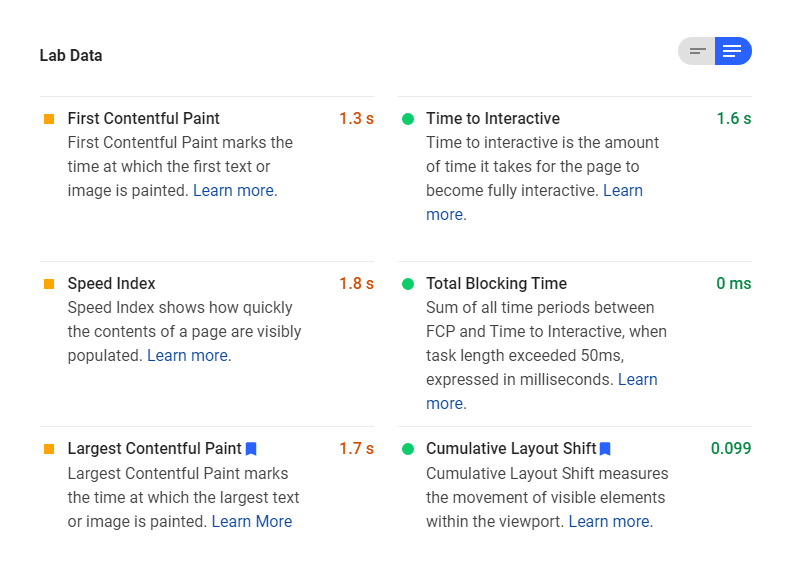The height and width of the screenshot is (576, 795).
Task: Switch to the compact view toggle
Action: click(697, 51)
